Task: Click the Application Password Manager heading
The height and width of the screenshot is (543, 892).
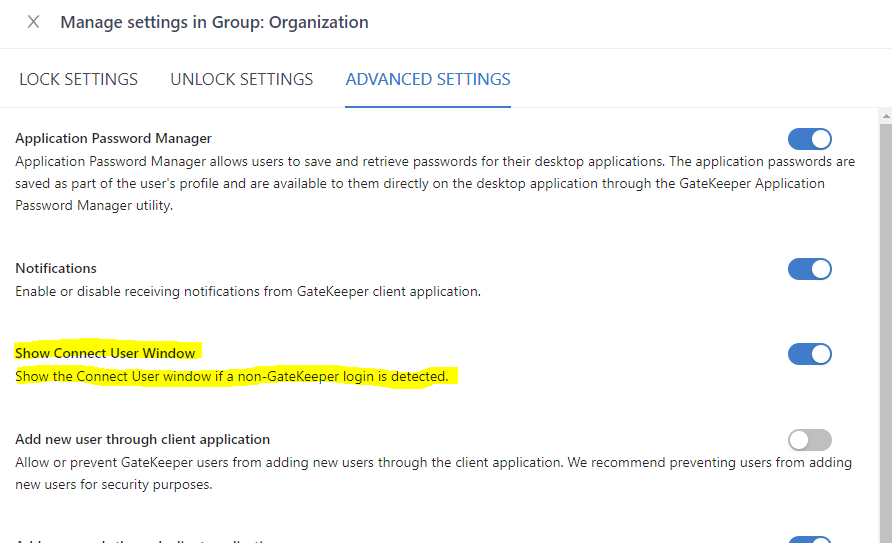Action: [113, 138]
